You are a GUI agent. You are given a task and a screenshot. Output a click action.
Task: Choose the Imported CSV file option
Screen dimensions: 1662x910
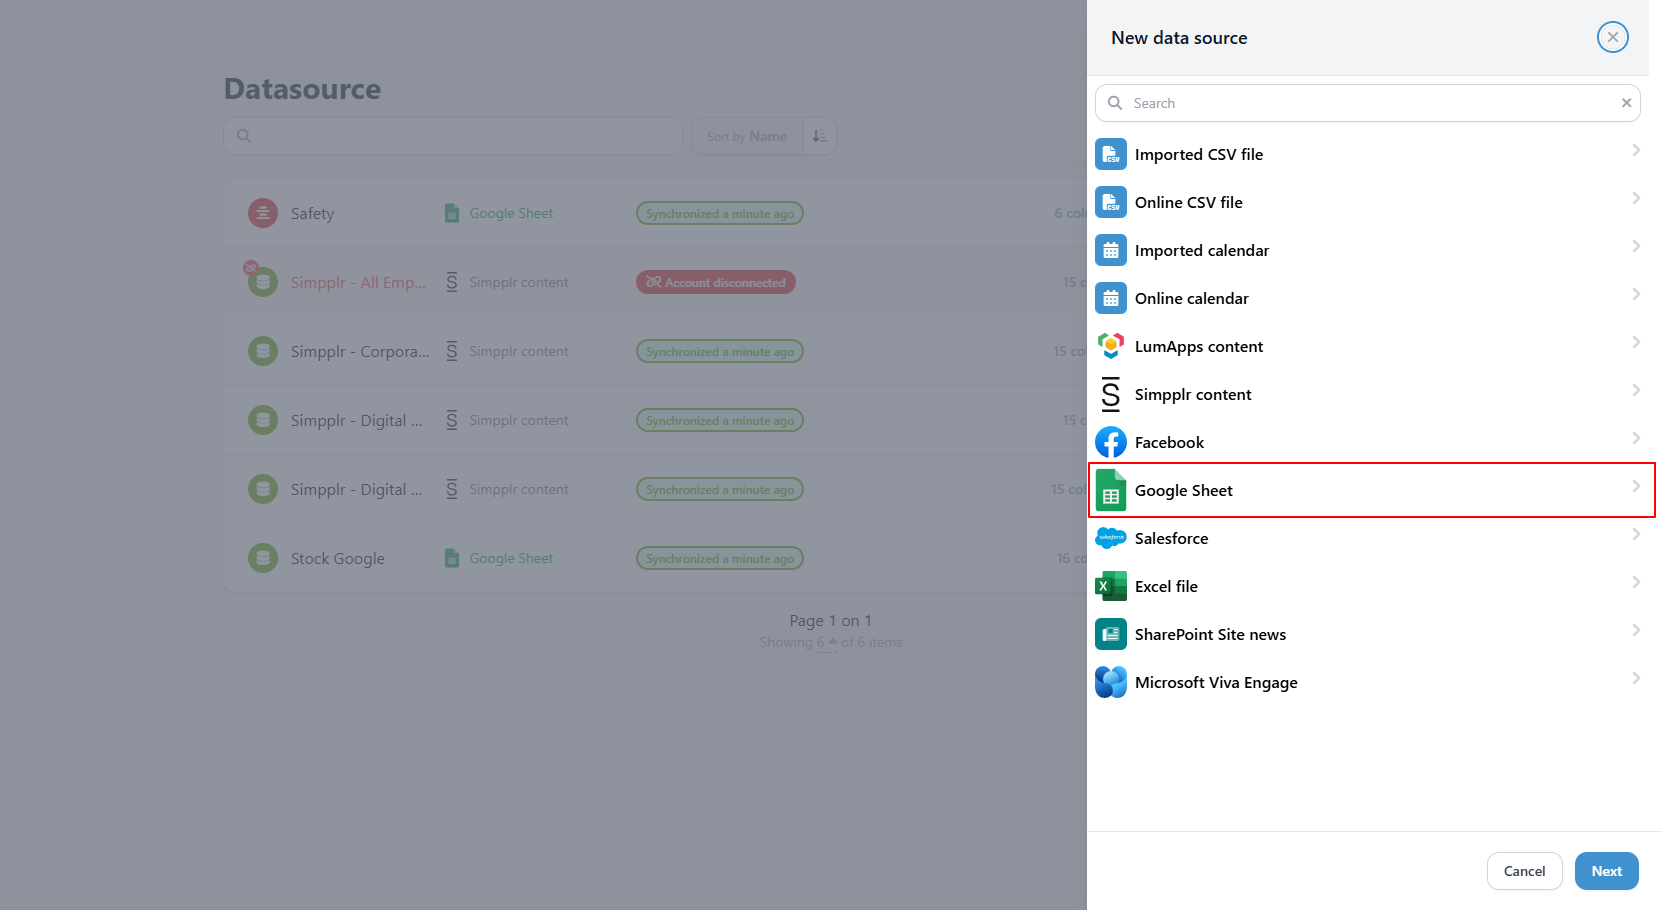point(1368,154)
